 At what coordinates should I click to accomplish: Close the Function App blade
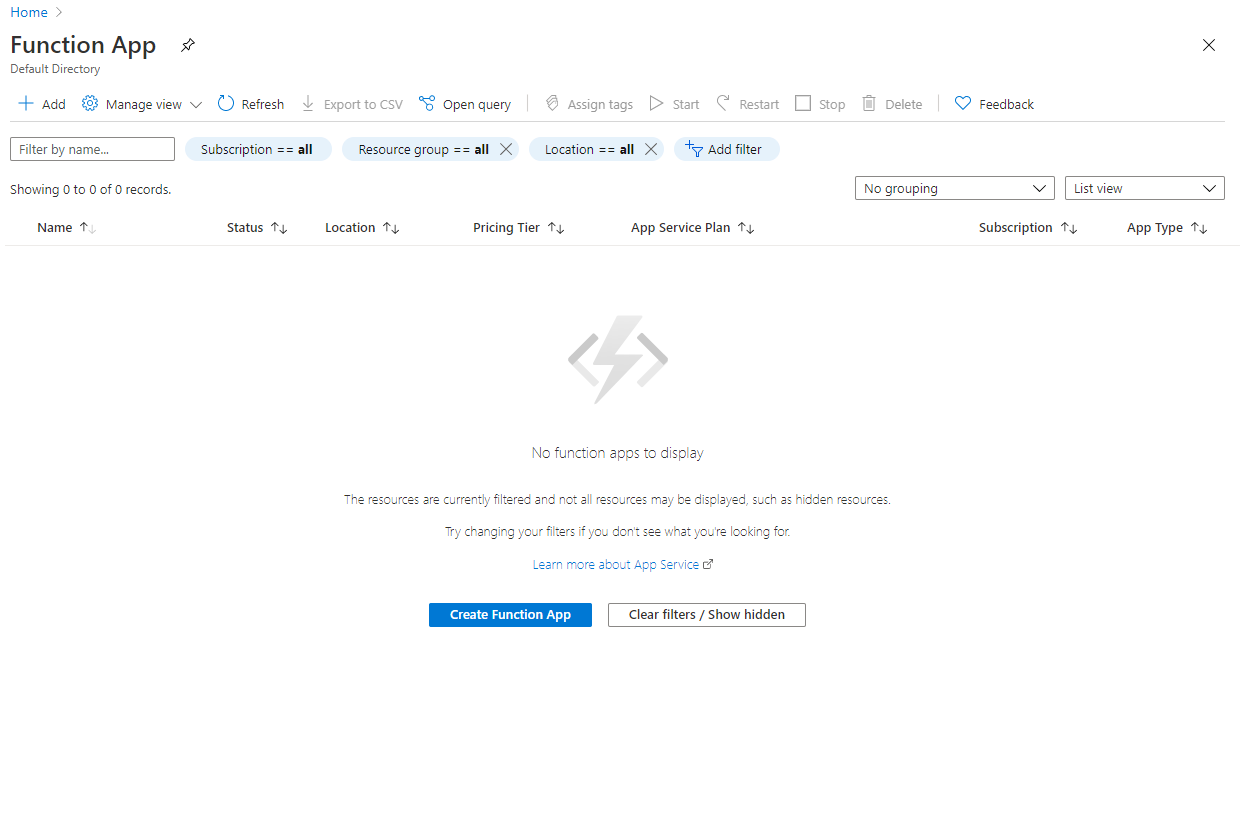coord(1209,45)
